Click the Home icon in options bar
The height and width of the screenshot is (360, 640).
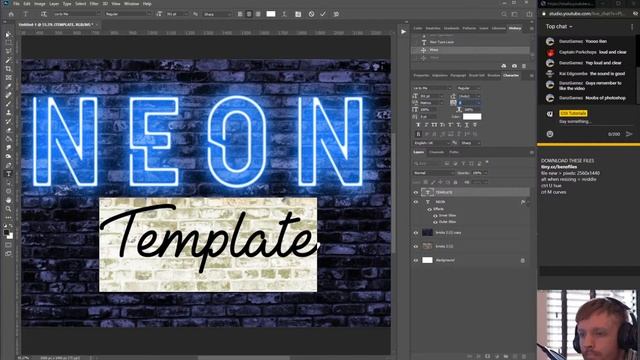pos(11,14)
